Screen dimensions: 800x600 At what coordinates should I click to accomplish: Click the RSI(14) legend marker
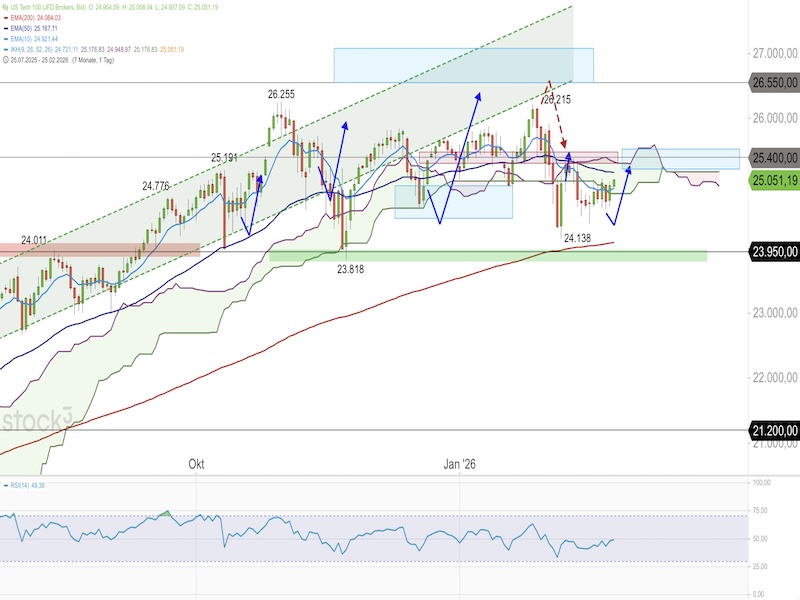coord(5,486)
